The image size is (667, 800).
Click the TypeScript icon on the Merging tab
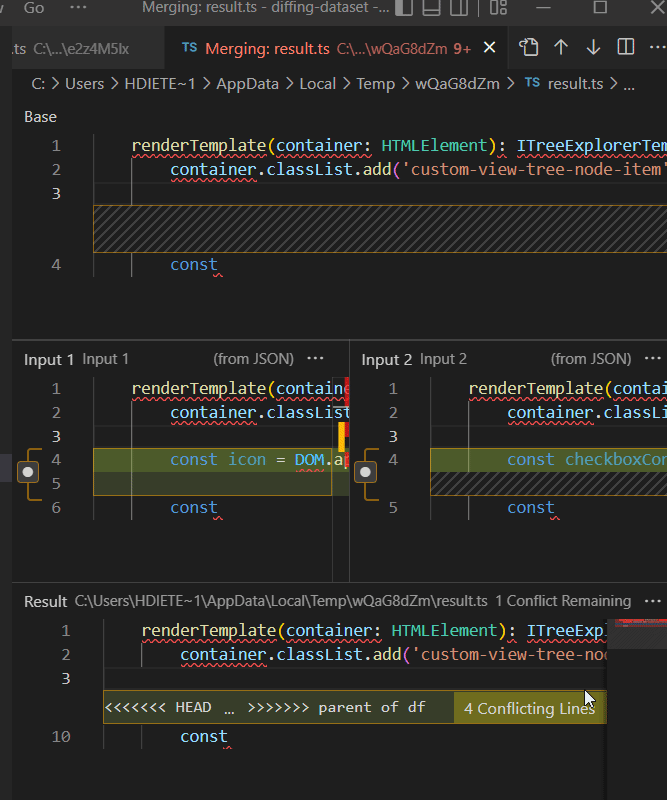pos(188,47)
